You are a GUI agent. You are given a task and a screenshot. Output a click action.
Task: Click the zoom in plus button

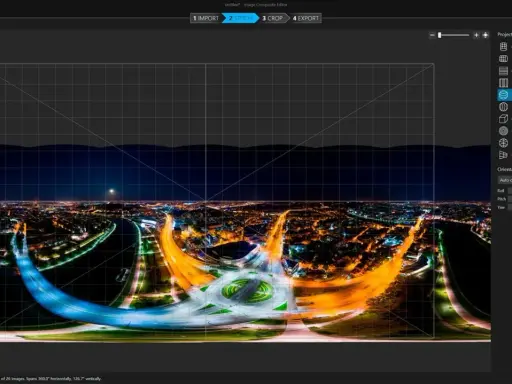coord(476,35)
